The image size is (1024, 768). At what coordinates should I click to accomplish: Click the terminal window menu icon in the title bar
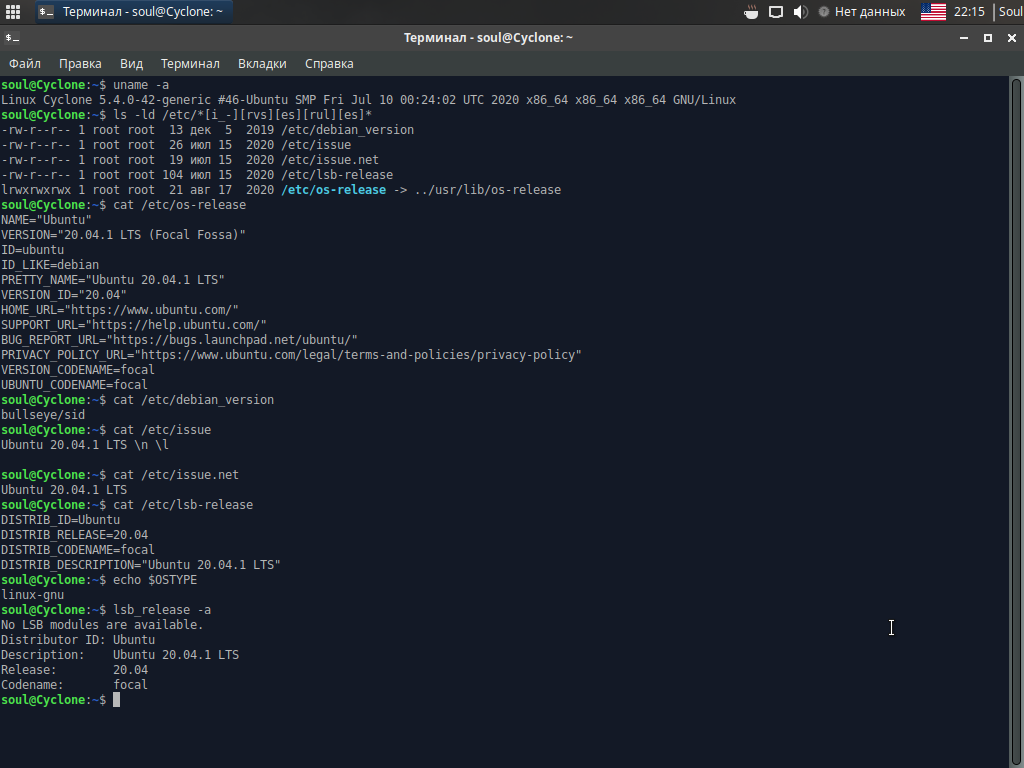12,38
